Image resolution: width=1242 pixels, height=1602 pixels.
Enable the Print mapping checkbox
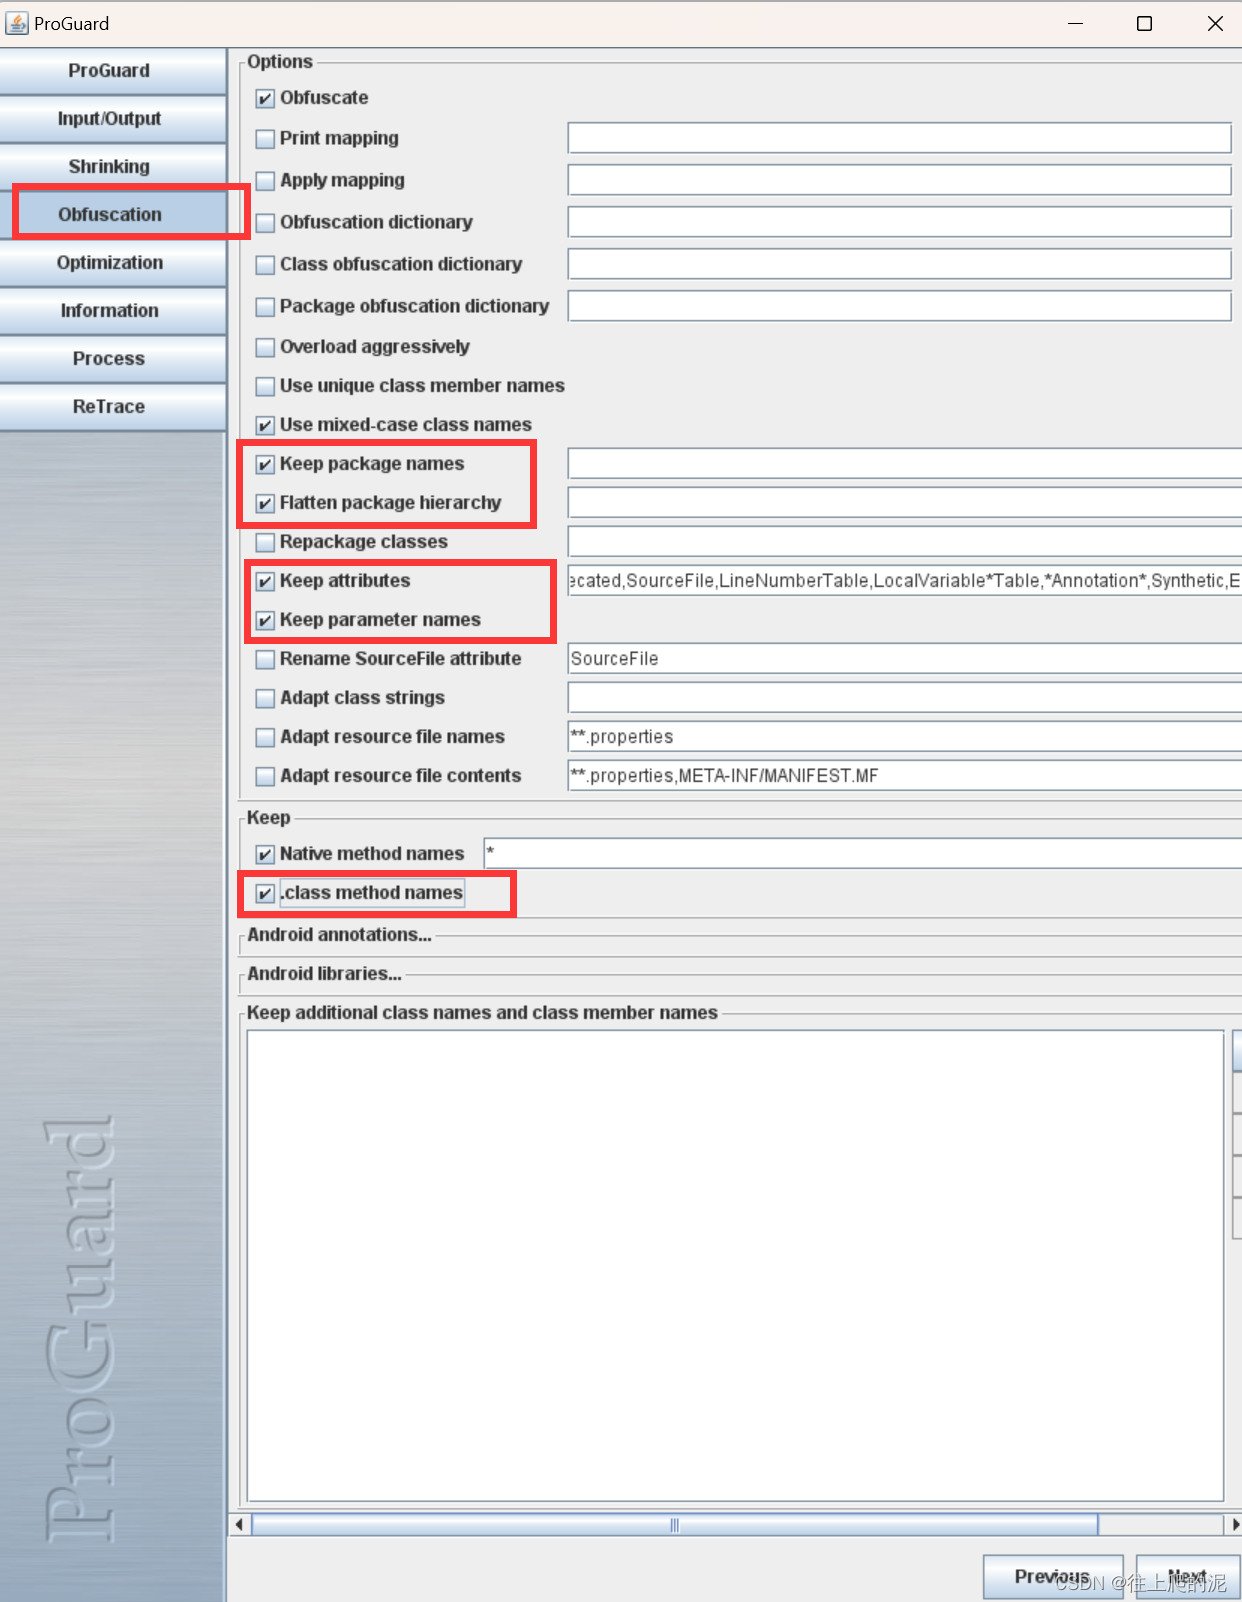click(265, 139)
